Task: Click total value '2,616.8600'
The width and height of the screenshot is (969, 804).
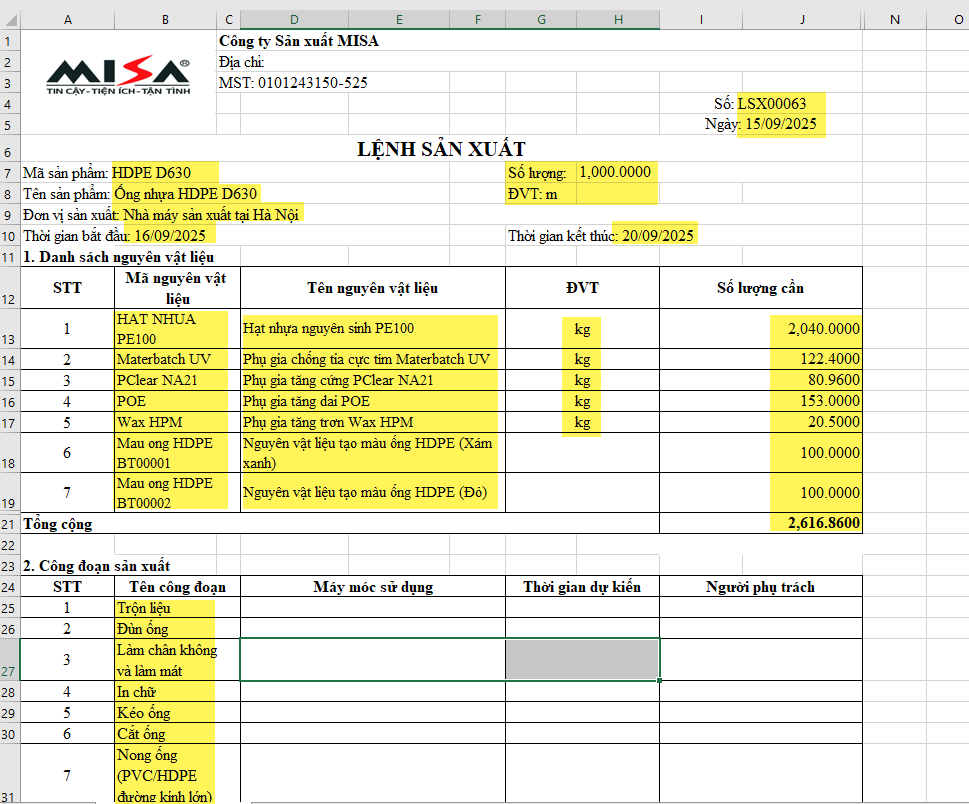Action: pyautogui.click(x=823, y=523)
